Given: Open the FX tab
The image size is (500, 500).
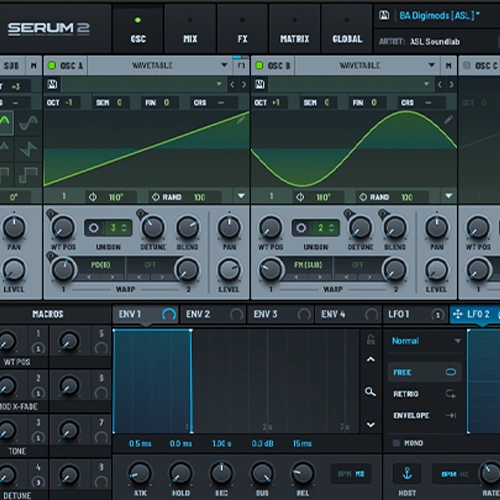Looking at the screenshot, I should click(x=242, y=29).
